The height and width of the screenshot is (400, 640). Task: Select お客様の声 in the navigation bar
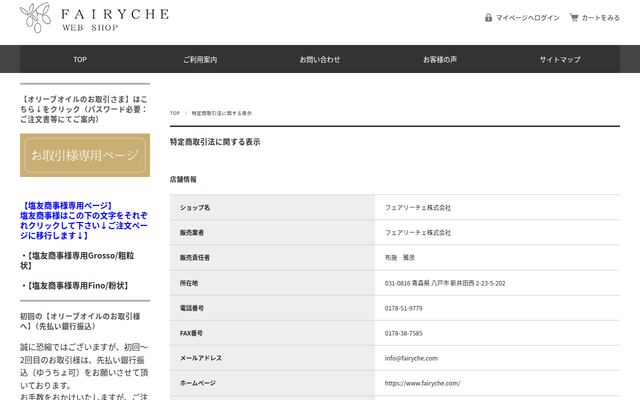coord(440,60)
